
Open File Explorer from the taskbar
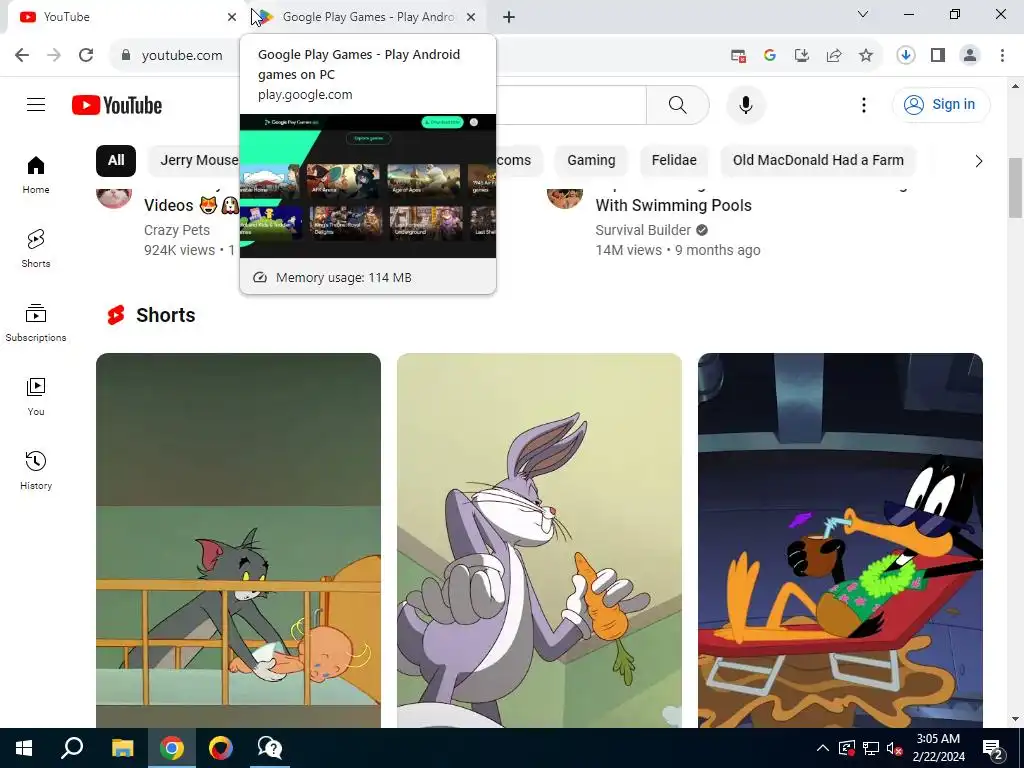(122, 748)
